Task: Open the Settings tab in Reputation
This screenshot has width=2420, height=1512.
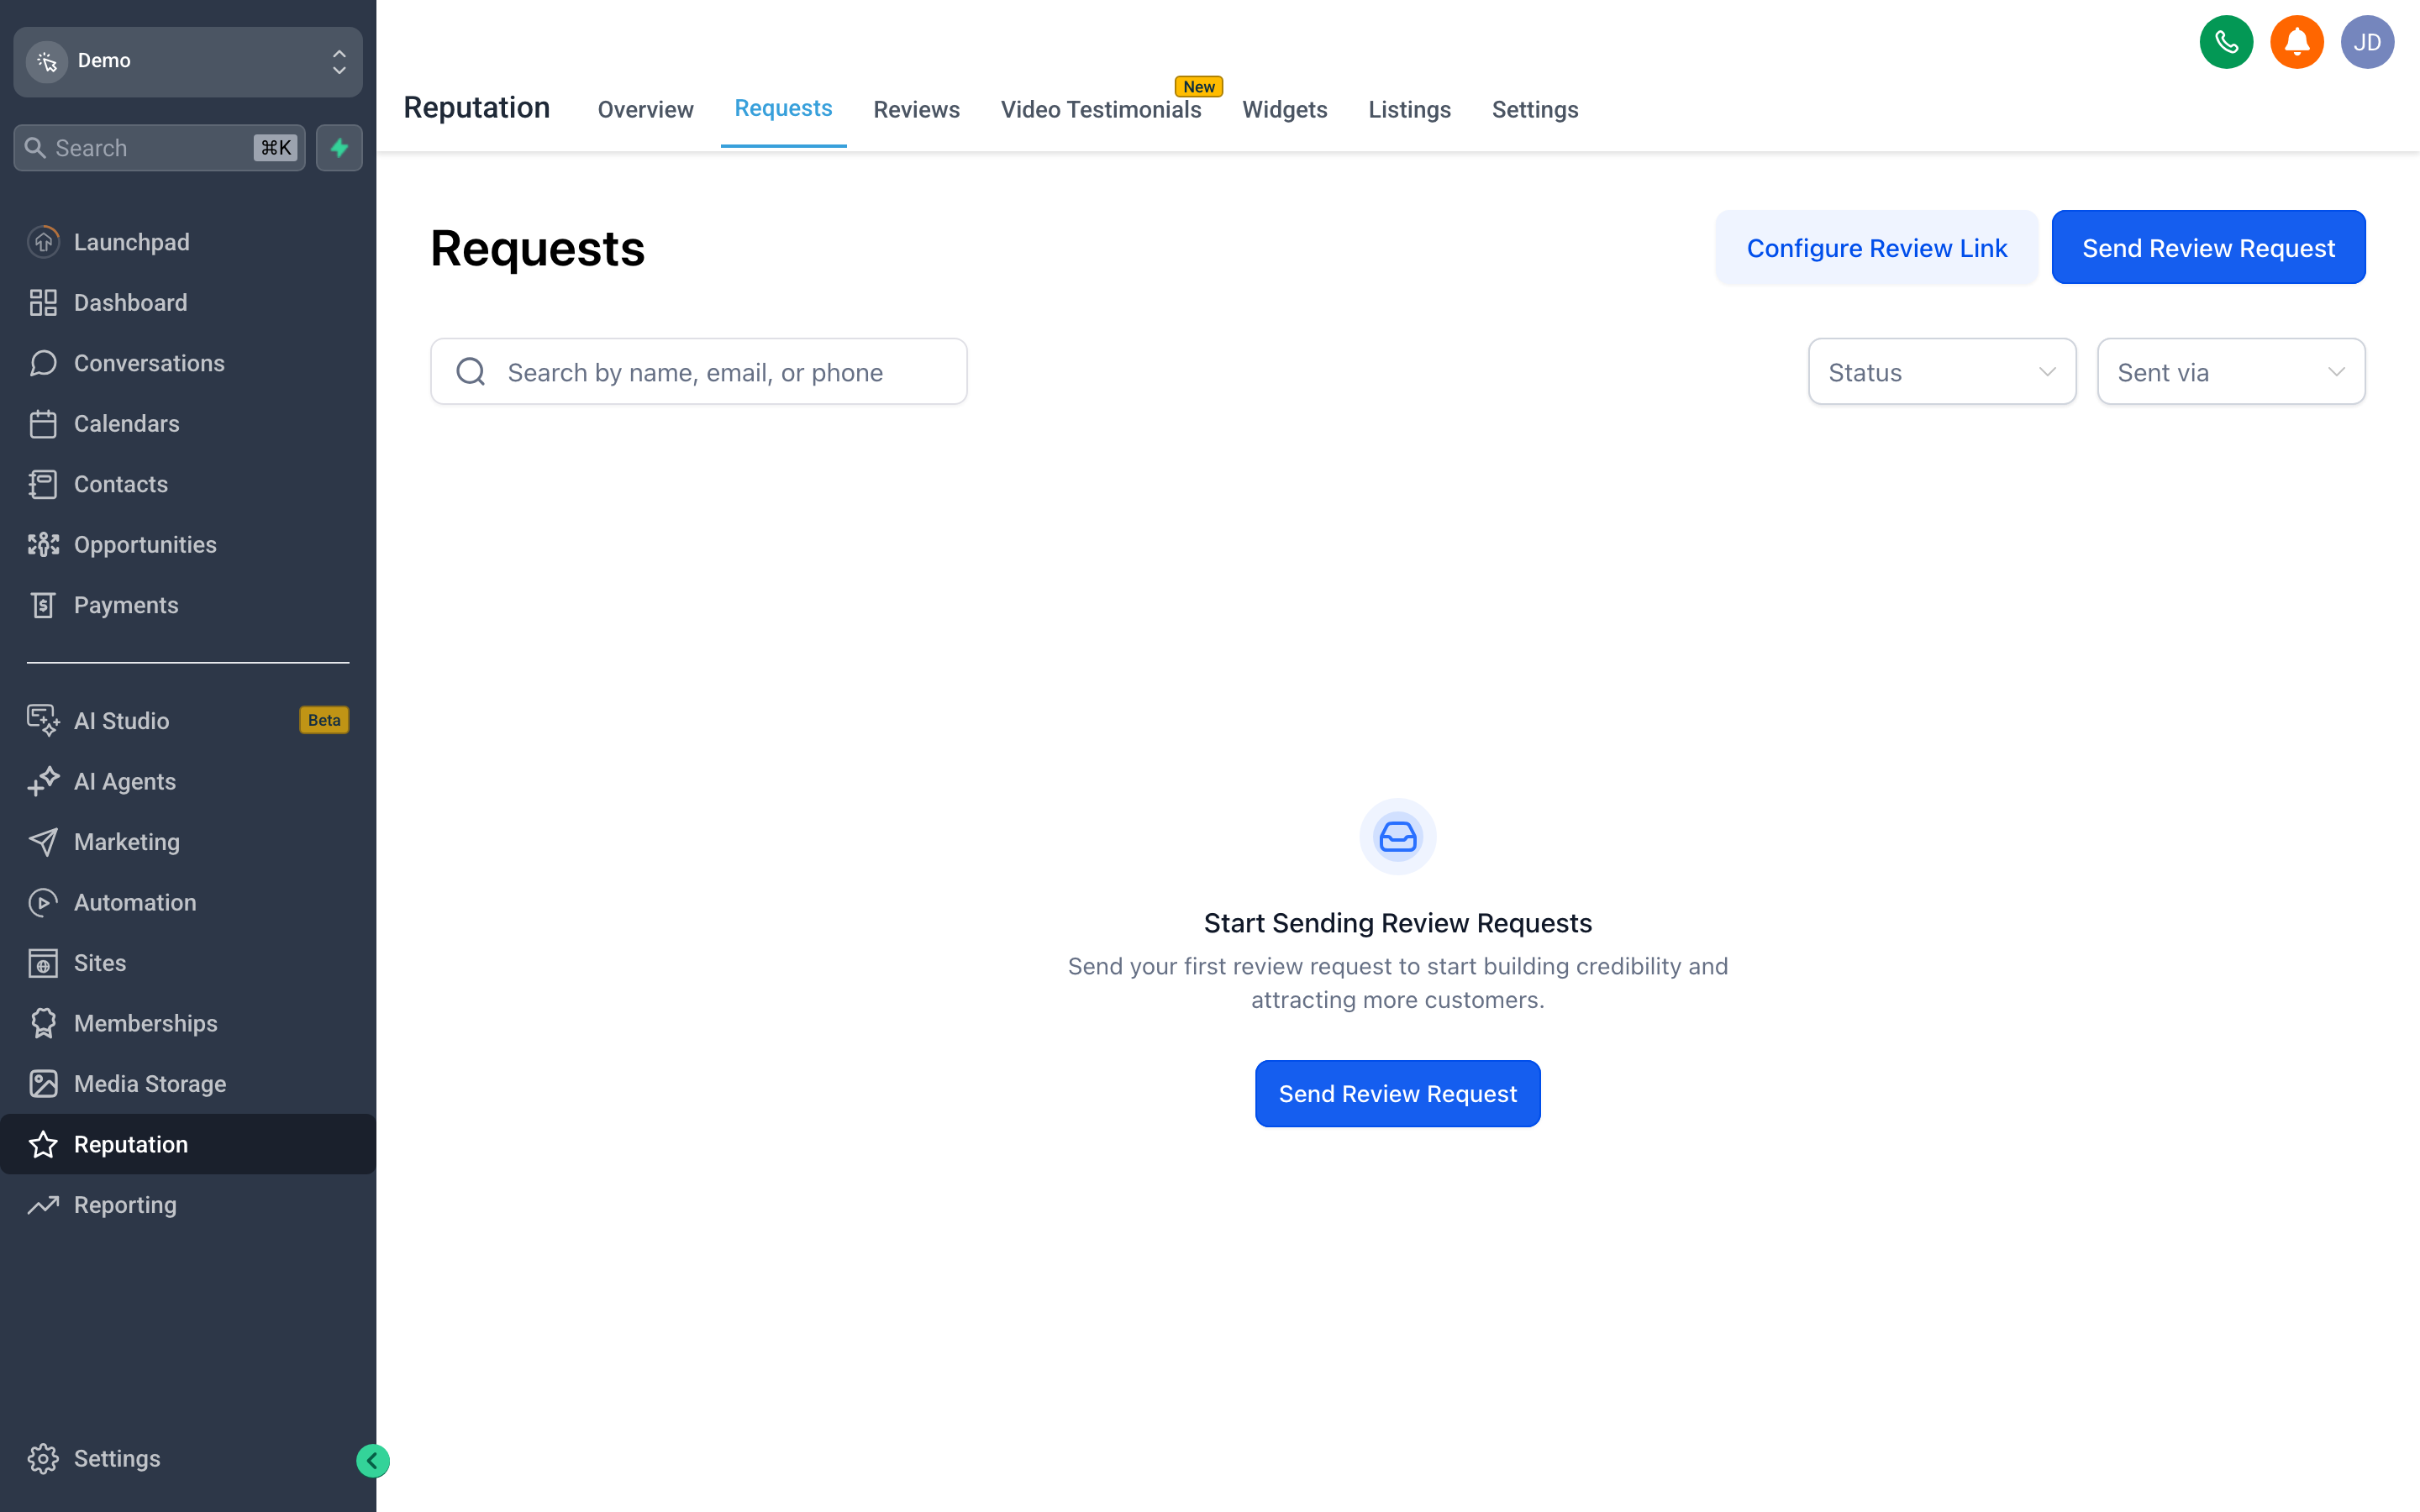Action: (1534, 109)
